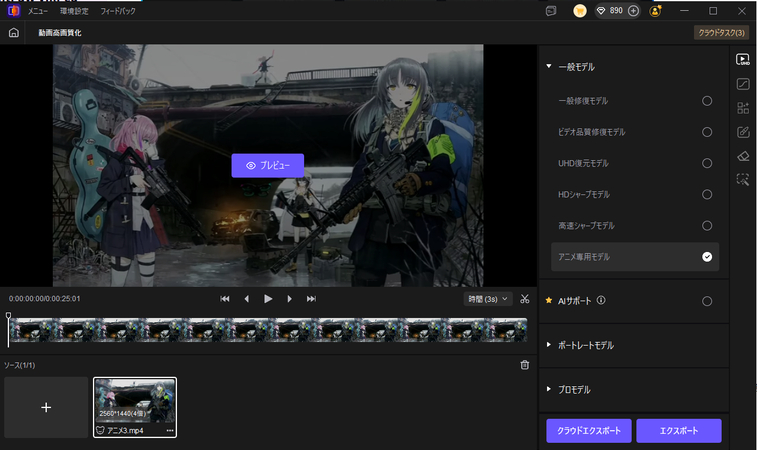
Task: Select the 一般修復モデル radio button
Action: pyautogui.click(x=707, y=101)
